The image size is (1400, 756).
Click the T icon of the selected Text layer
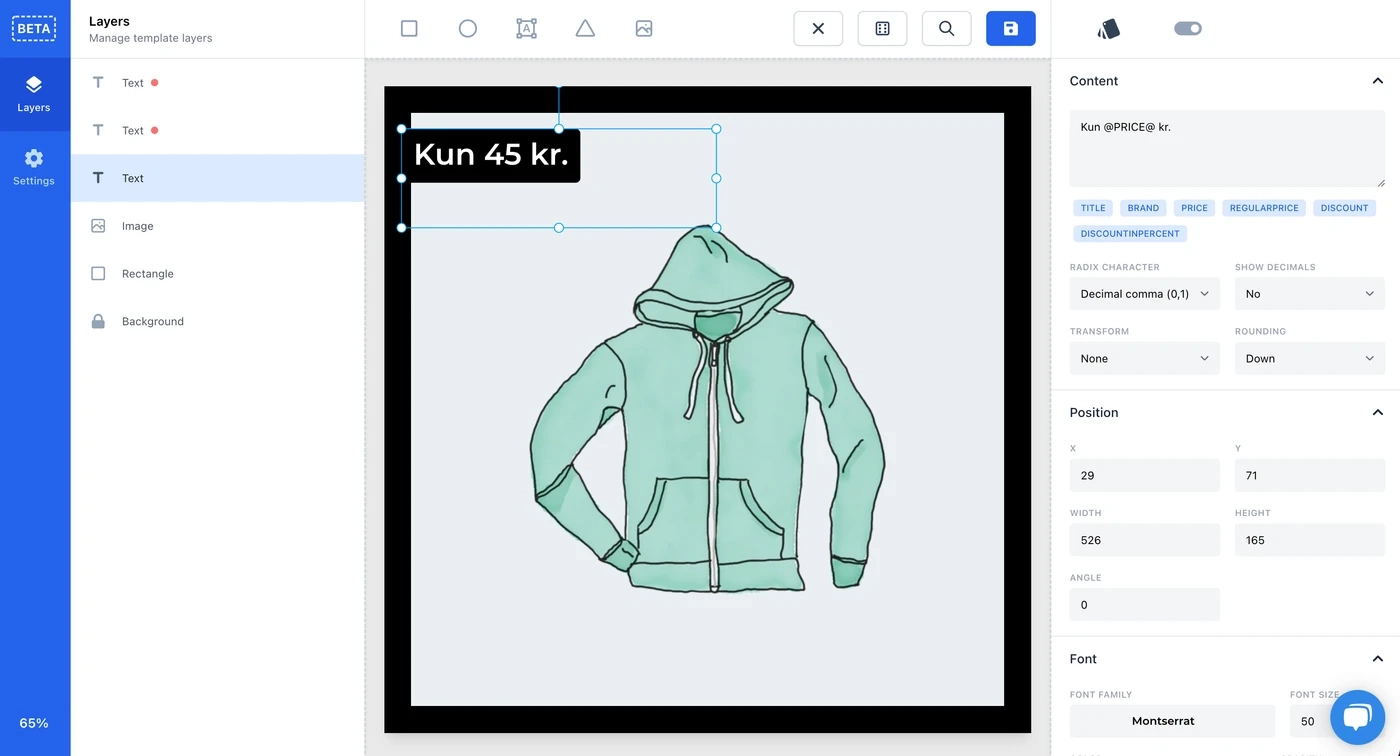(98, 178)
